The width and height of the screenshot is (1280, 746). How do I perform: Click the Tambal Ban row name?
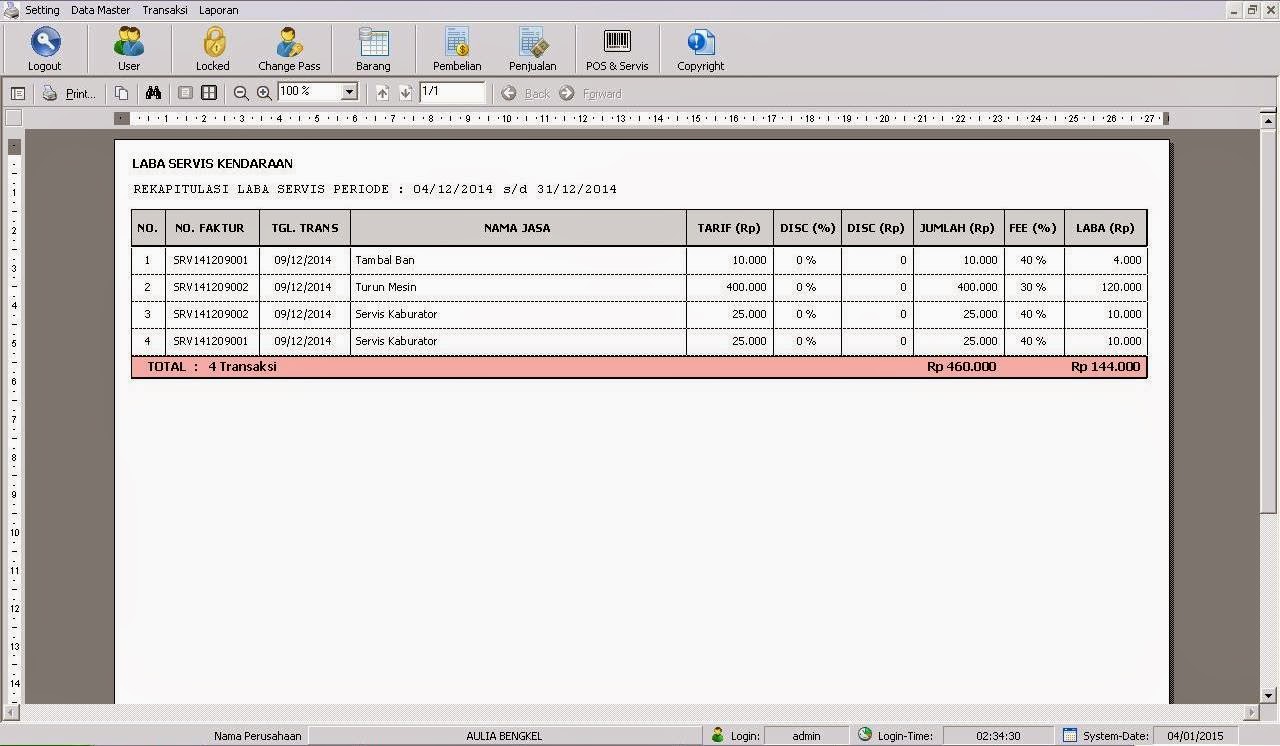tap(385, 260)
